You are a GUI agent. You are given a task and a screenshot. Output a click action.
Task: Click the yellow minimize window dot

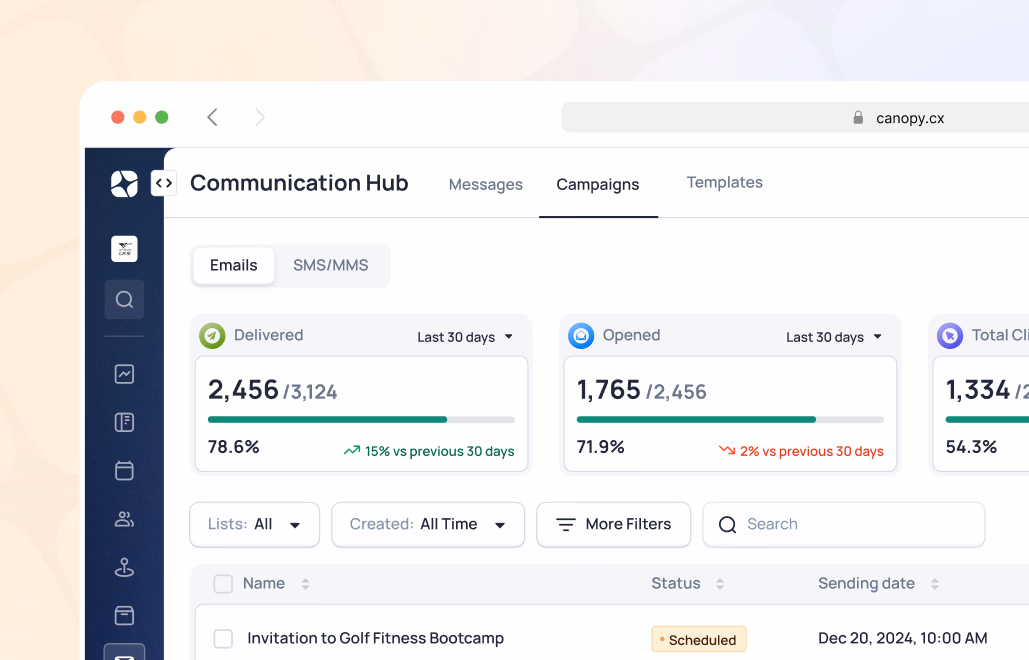click(140, 117)
